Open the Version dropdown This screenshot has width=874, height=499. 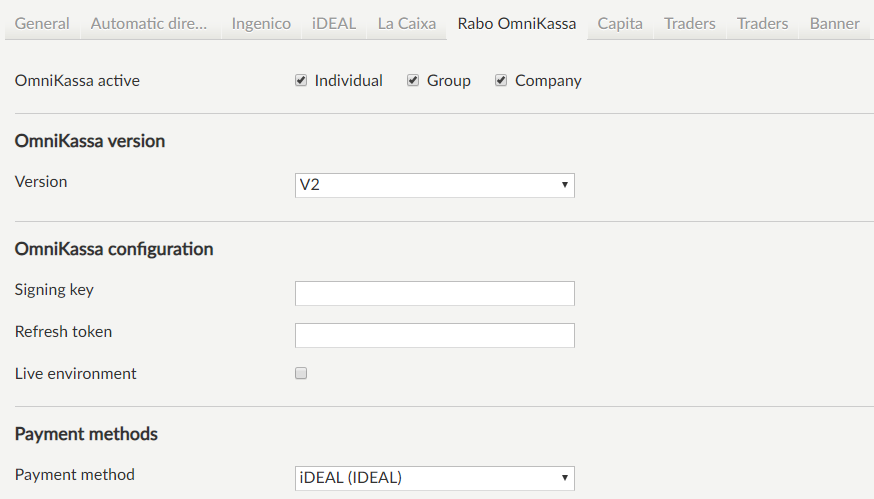pos(434,185)
